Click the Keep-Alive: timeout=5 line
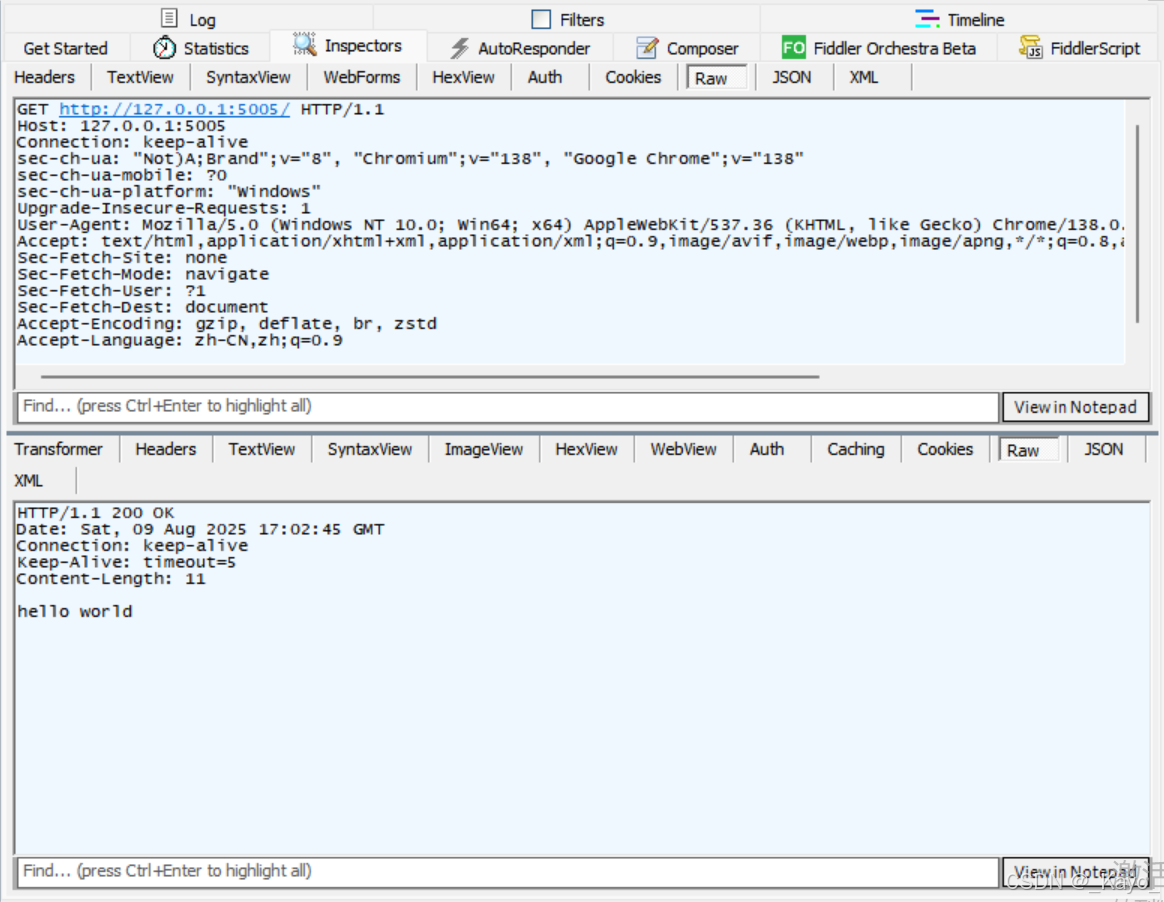Image resolution: width=1164 pixels, height=902 pixels. point(126,563)
